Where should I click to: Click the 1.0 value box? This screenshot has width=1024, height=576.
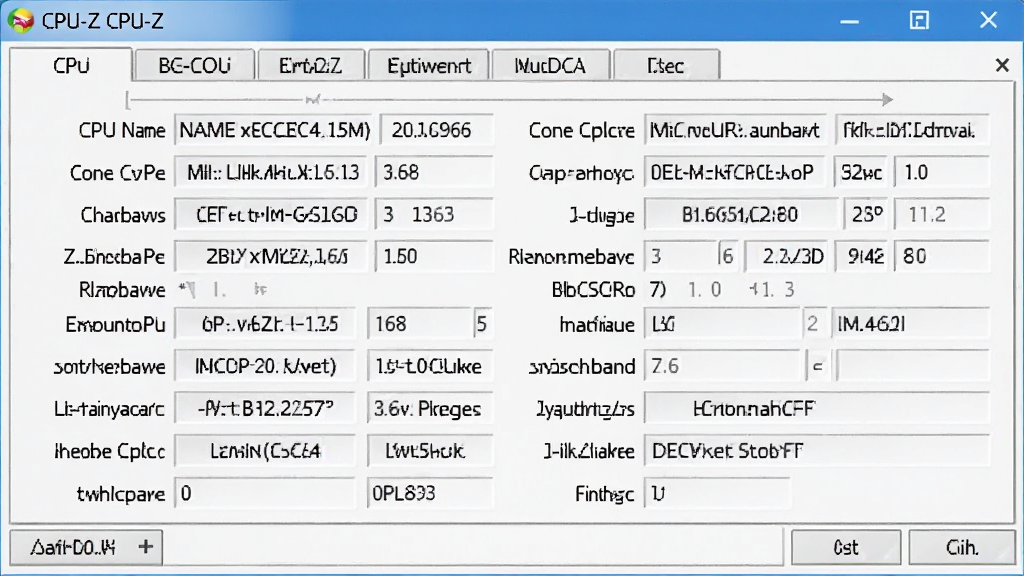tap(941, 172)
